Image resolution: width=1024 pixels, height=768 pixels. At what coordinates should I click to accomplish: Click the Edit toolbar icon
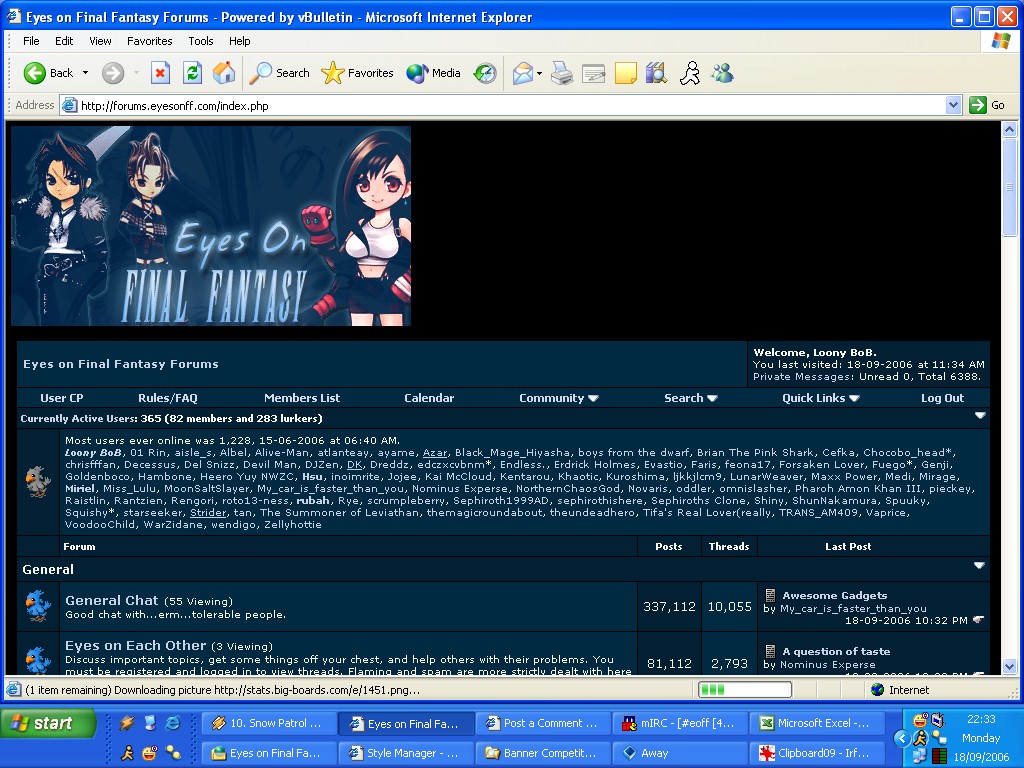(x=594, y=73)
